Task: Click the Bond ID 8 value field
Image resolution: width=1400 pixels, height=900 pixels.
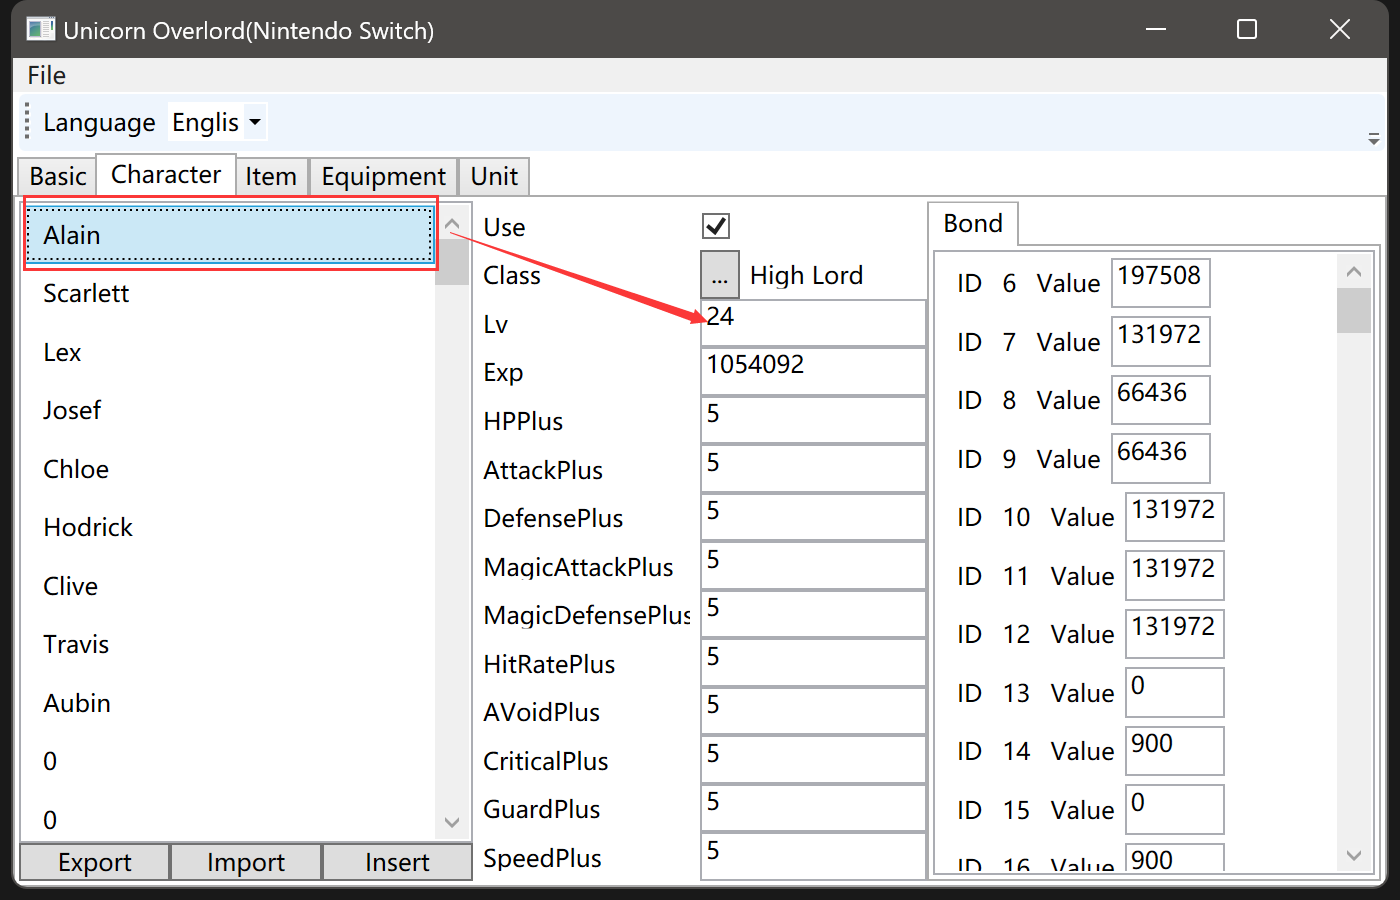Action: (1161, 400)
